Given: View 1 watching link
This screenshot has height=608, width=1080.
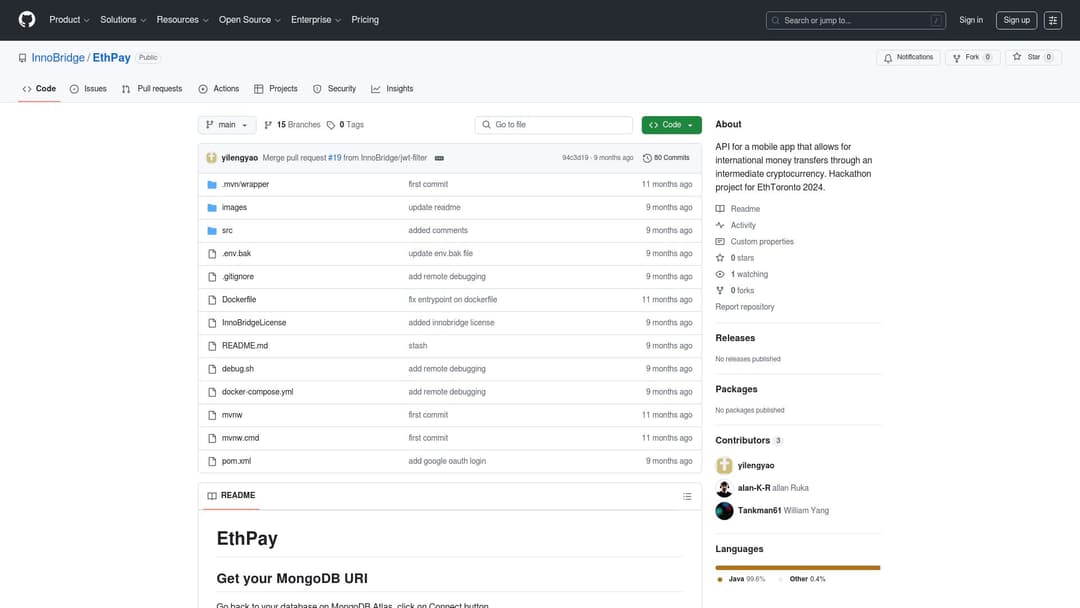Looking at the screenshot, I should pos(749,274).
